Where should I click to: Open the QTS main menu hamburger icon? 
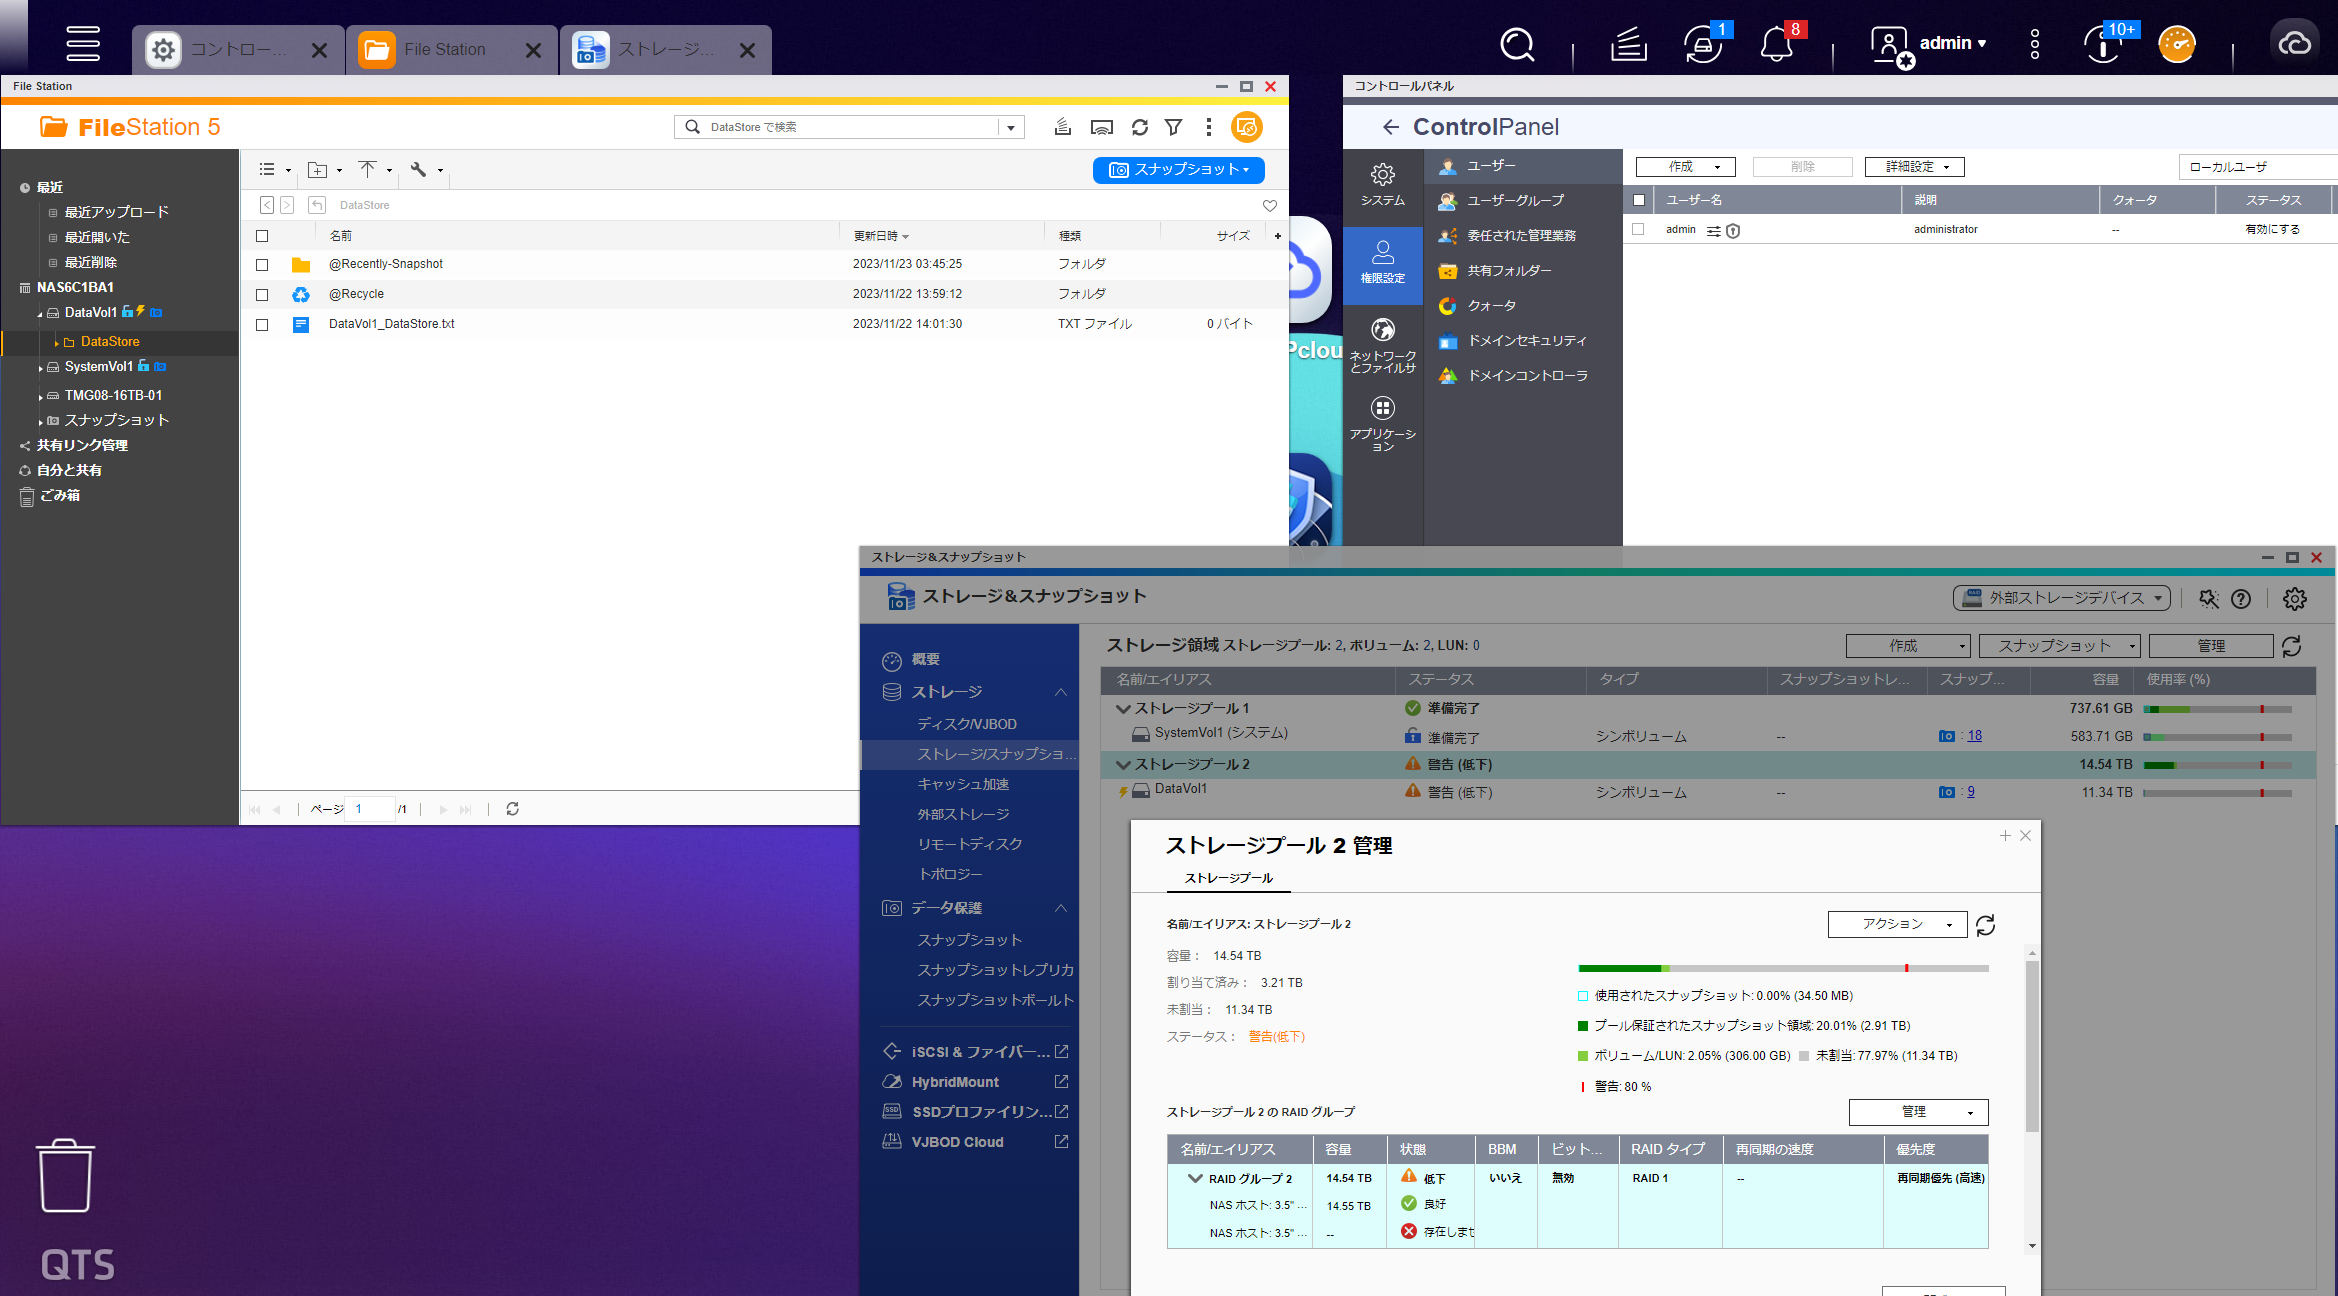[x=83, y=44]
